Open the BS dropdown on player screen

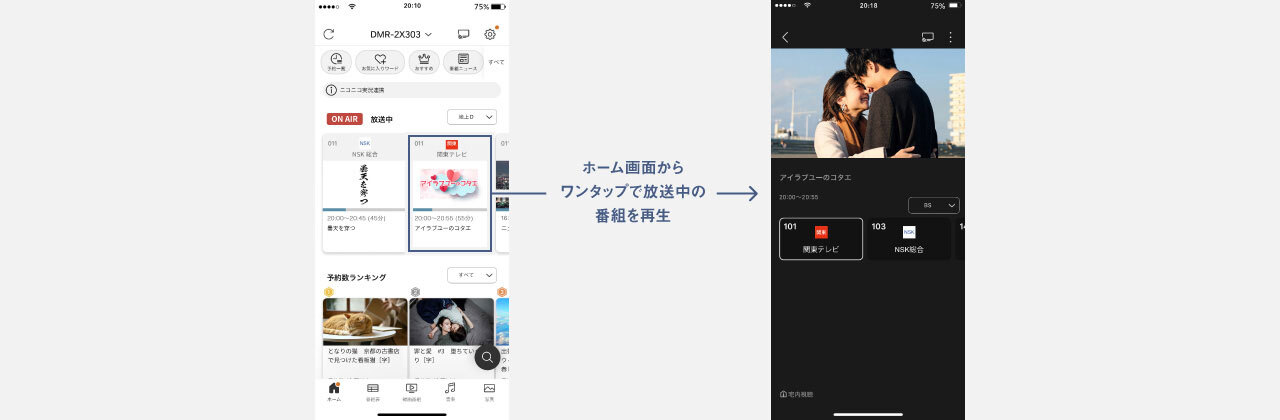click(933, 205)
